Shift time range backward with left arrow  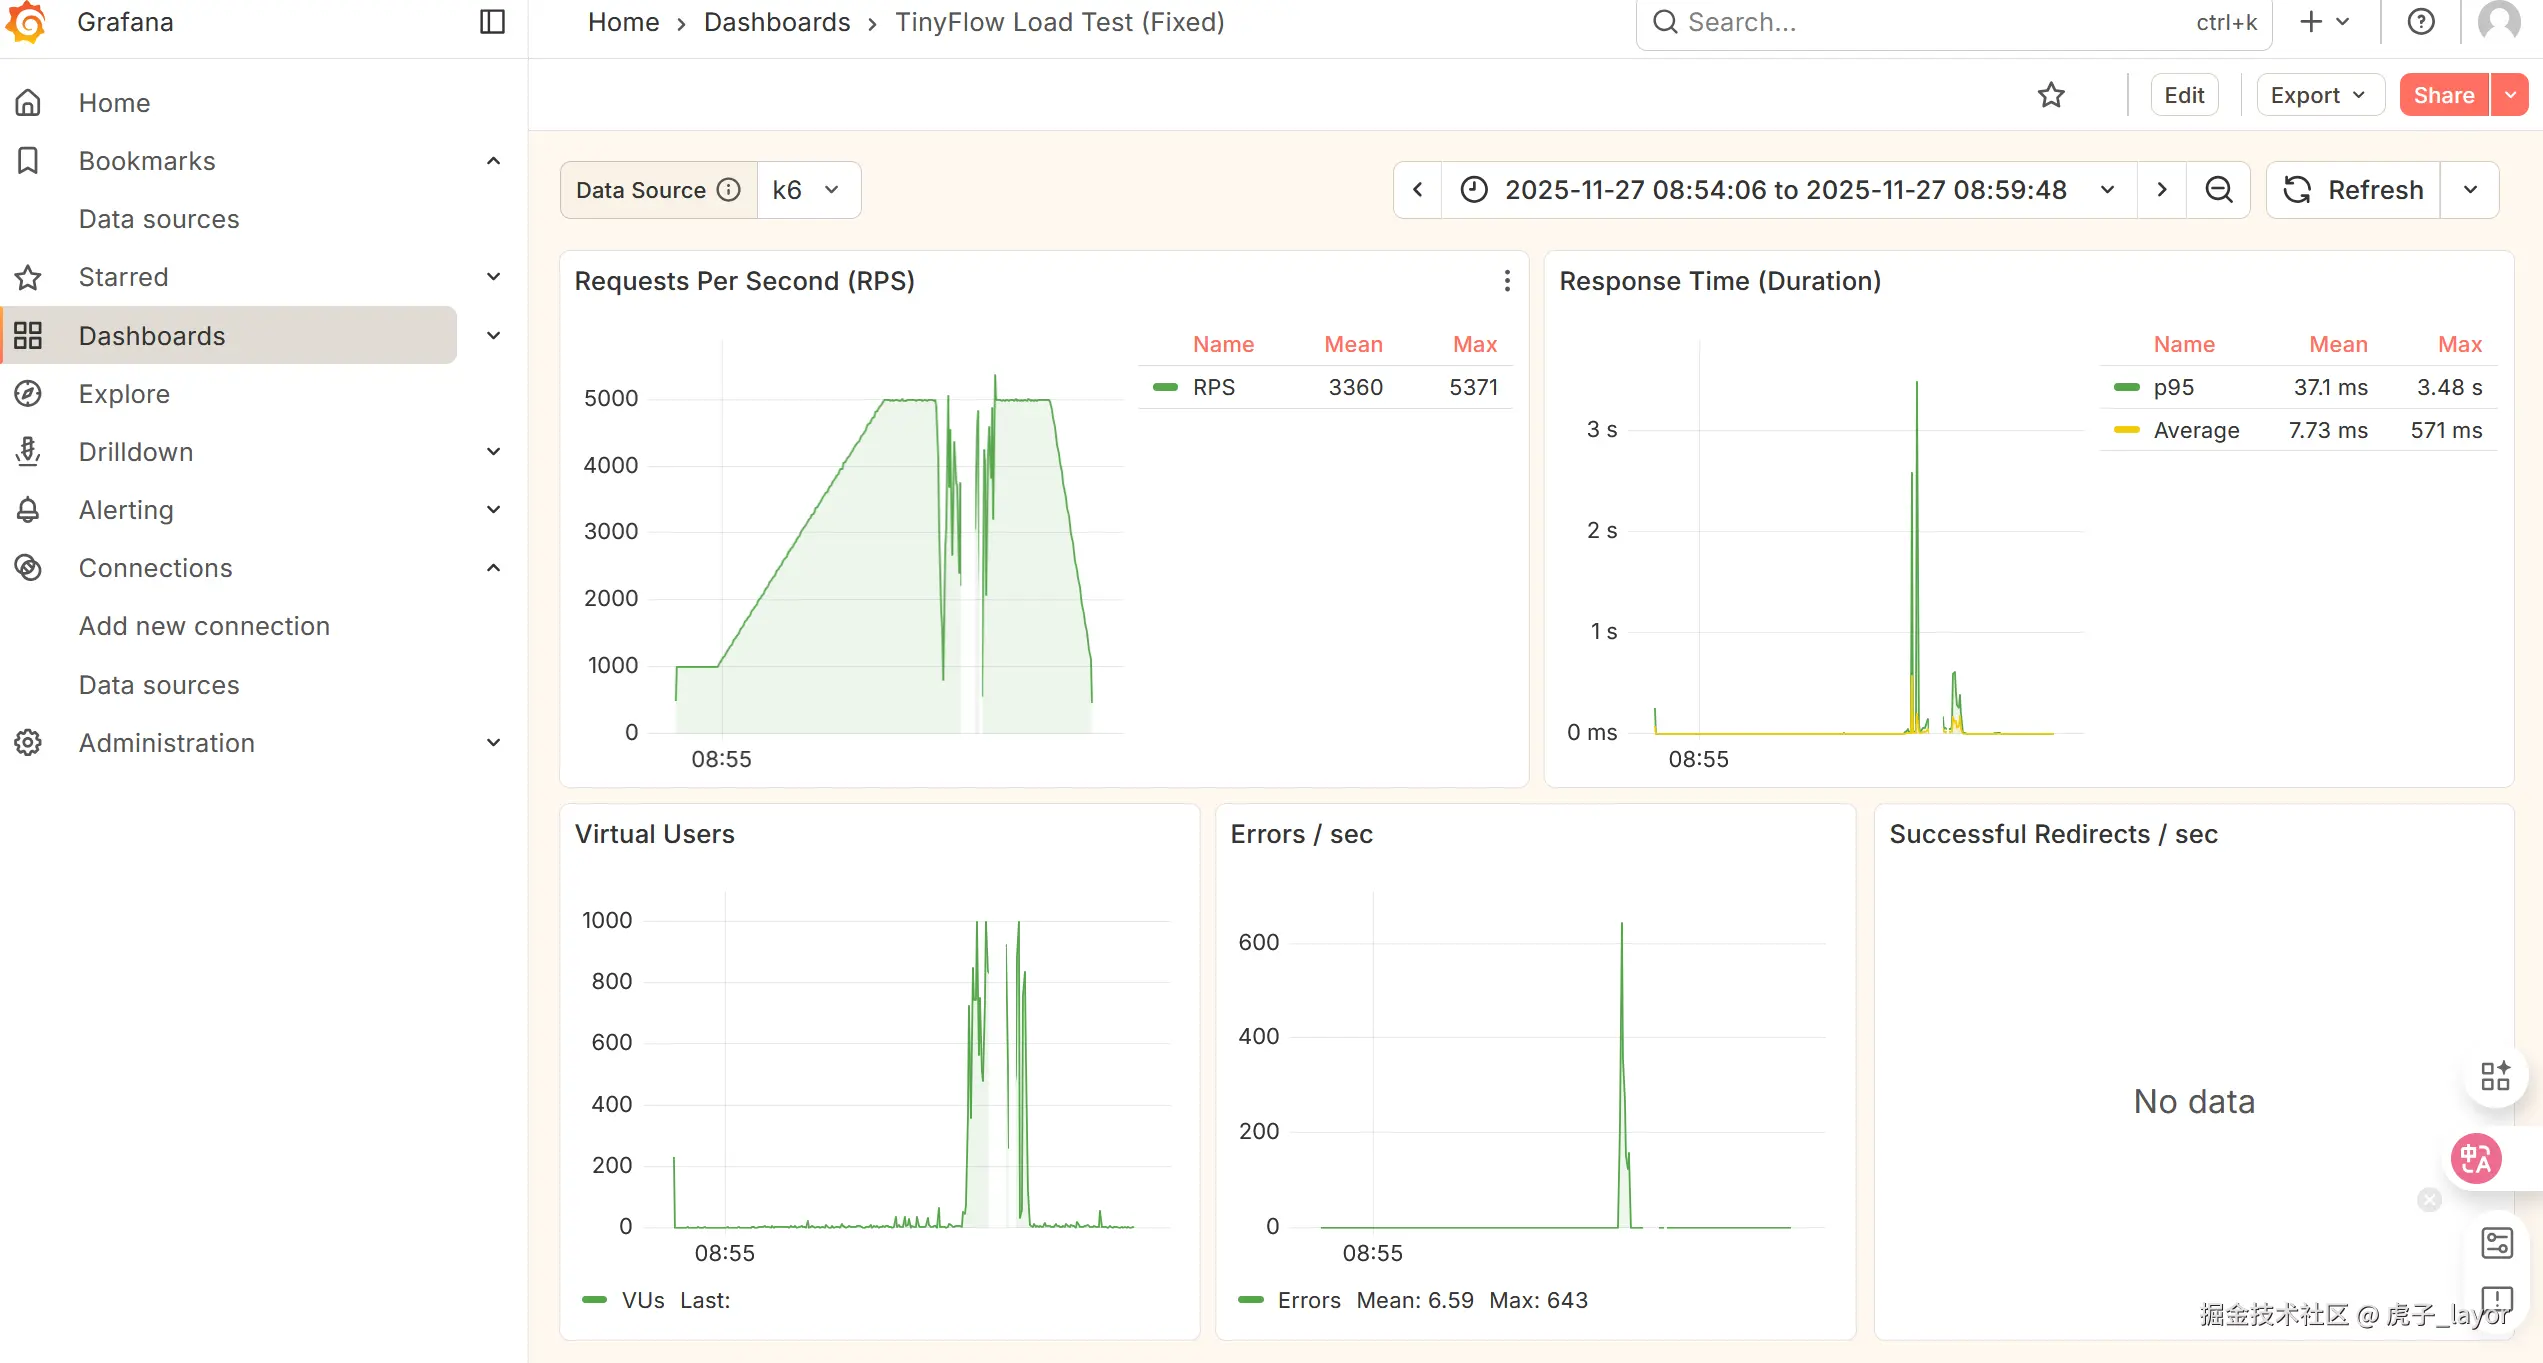point(1418,190)
